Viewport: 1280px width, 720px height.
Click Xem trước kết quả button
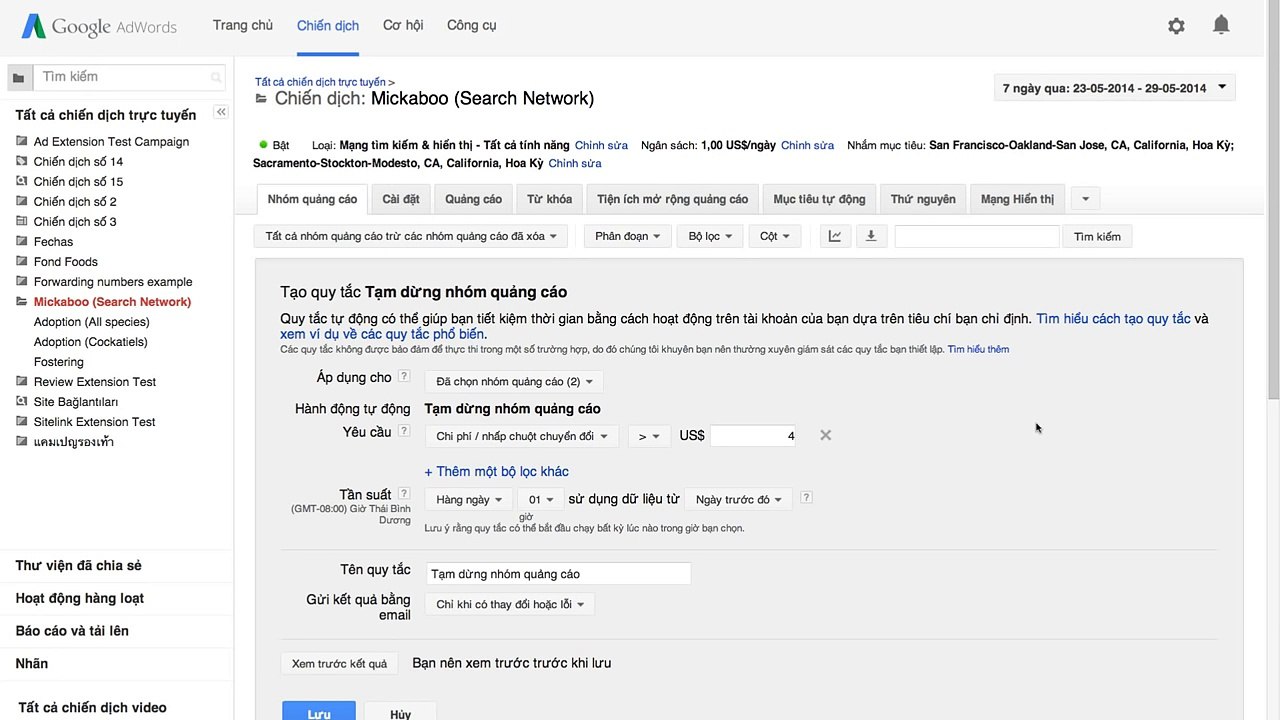pos(339,663)
